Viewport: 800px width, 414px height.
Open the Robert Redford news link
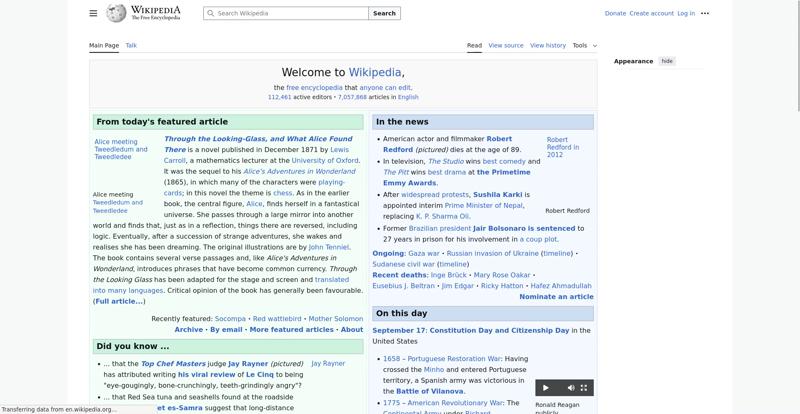tap(499, 139)
